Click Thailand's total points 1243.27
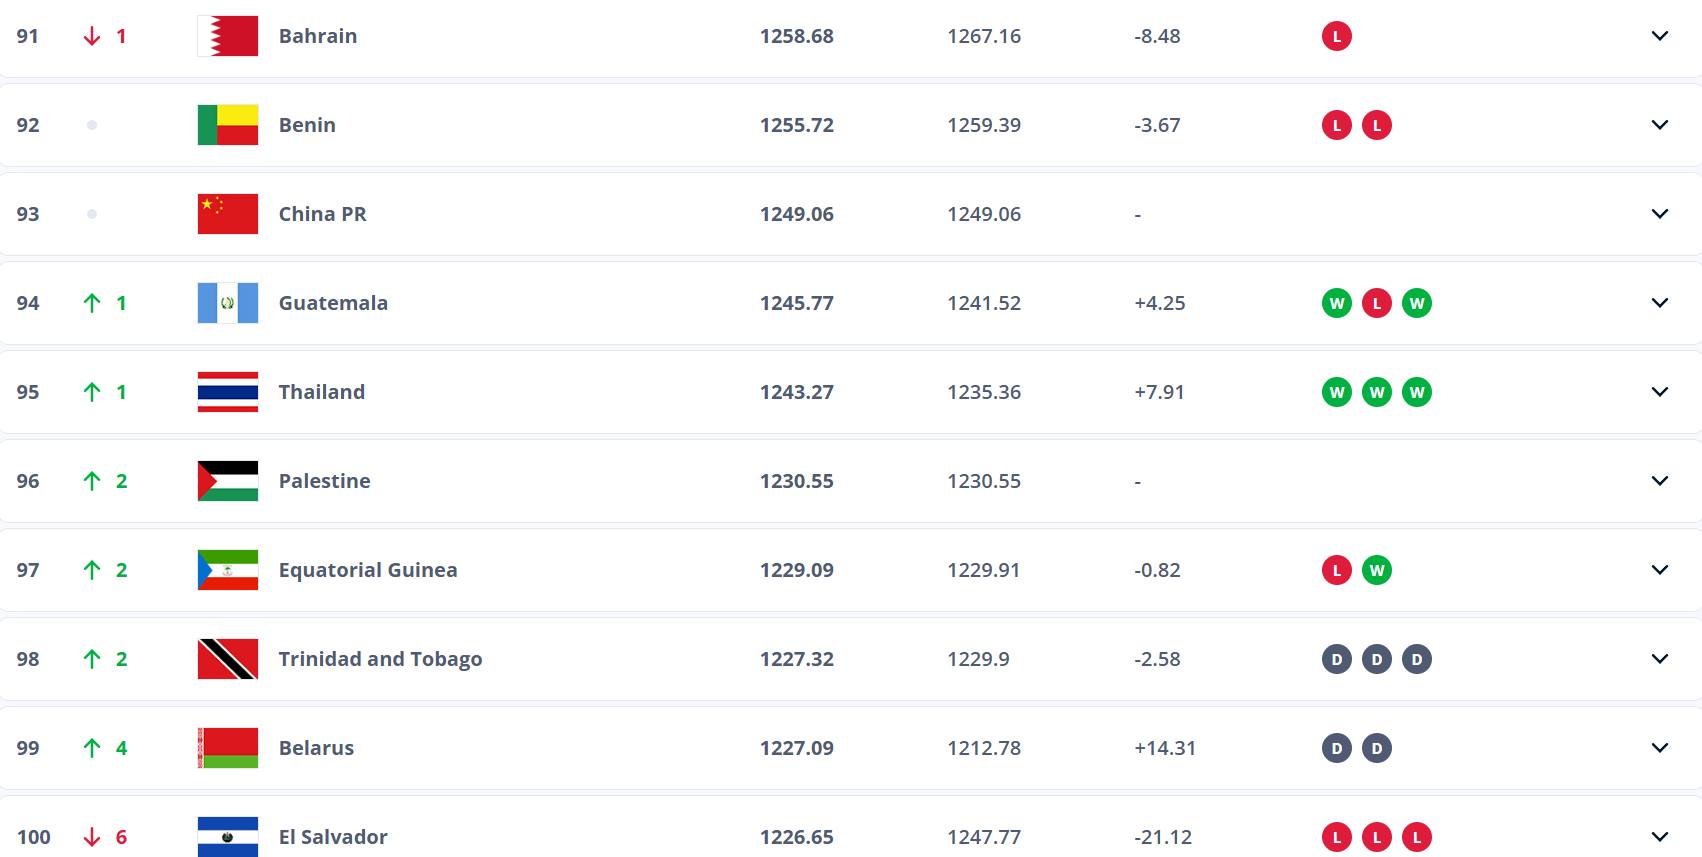The height and width of the screenshot is (857, 1702). 796,392
